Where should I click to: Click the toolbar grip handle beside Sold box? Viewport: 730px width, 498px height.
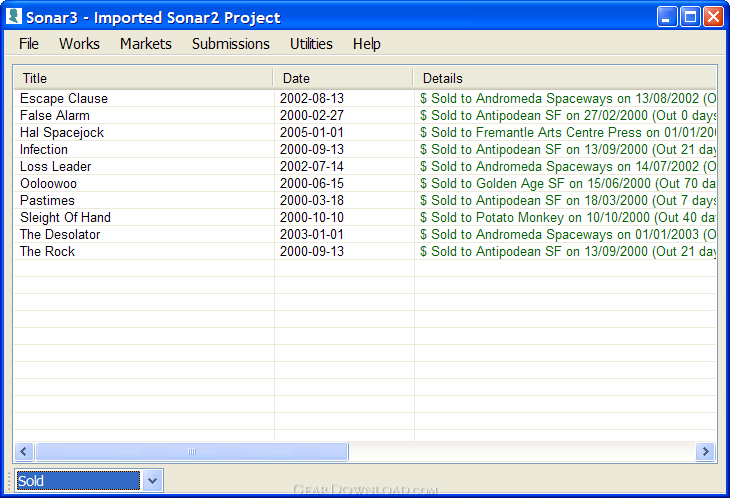9,481
